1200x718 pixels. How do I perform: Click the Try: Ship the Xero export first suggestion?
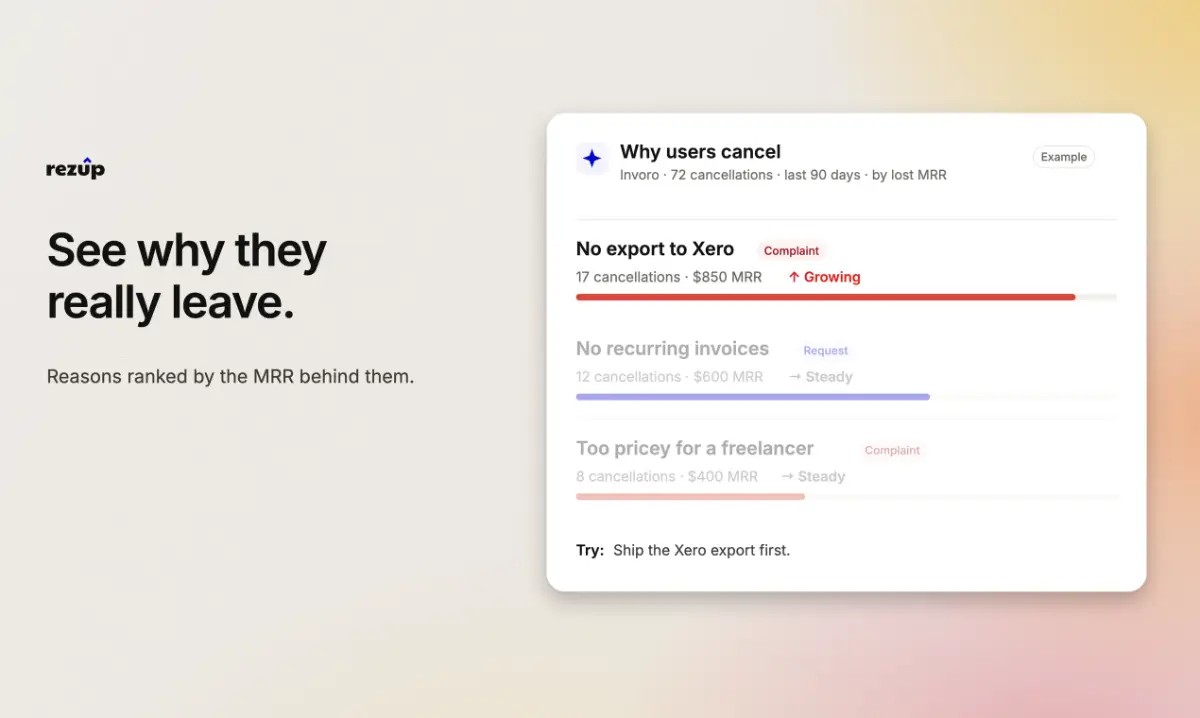click(683, 550)
